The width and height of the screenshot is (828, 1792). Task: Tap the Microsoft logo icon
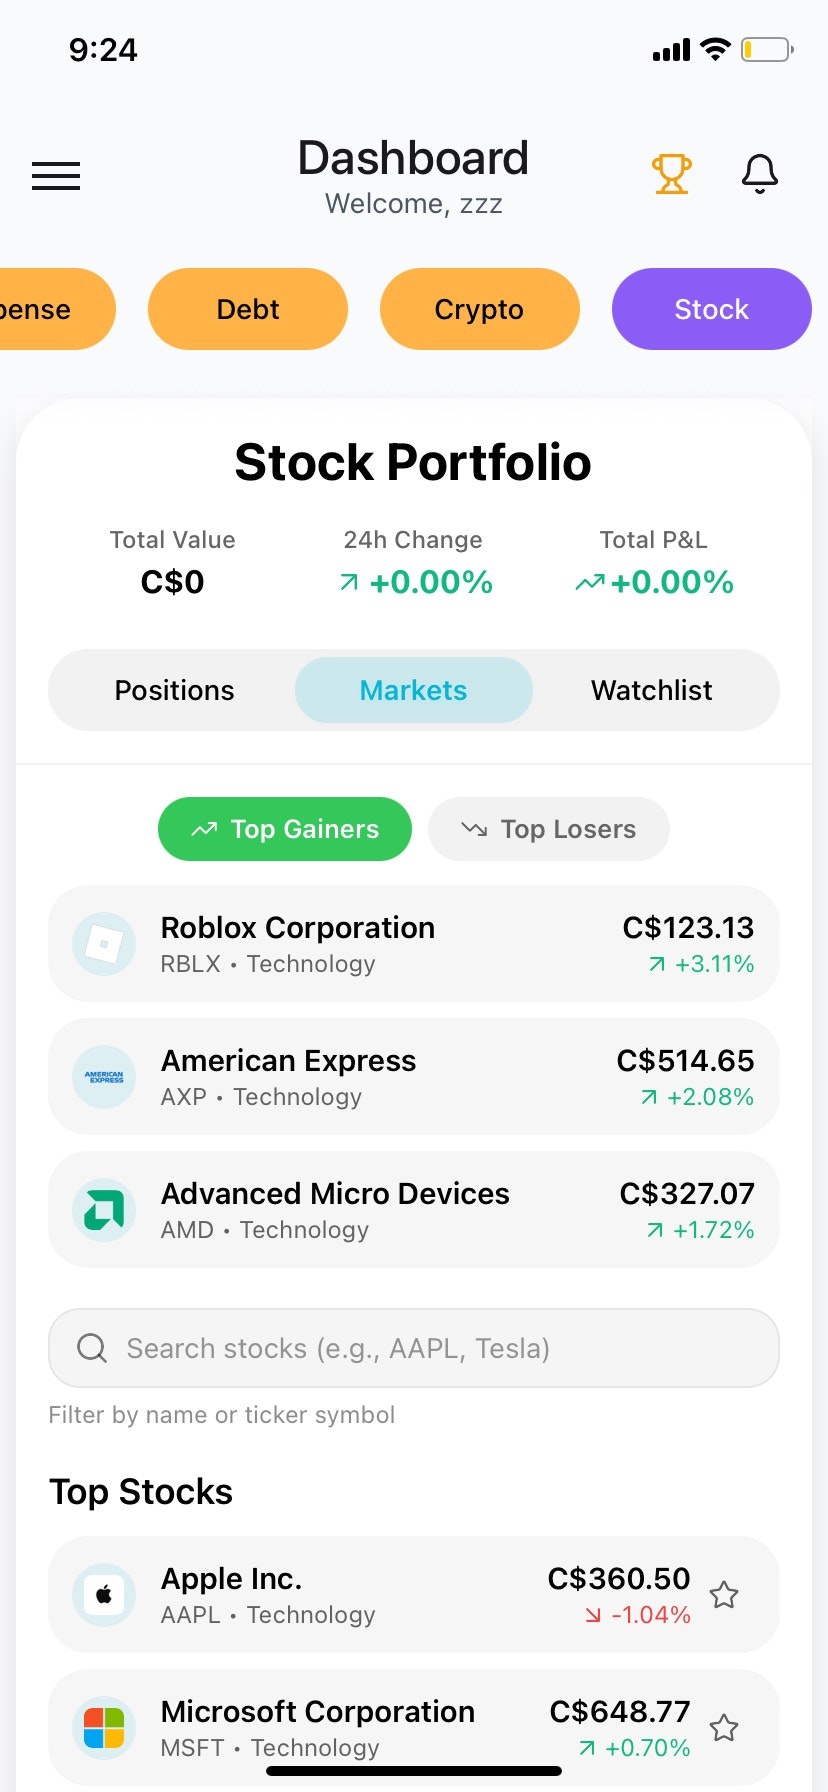click(104, 1728)
